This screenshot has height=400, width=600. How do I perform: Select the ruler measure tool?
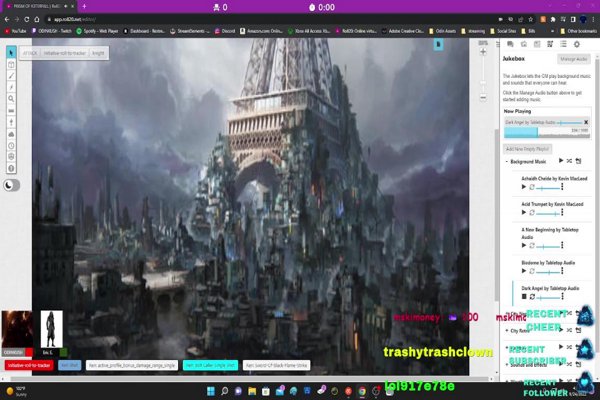[x=11, y=111]
